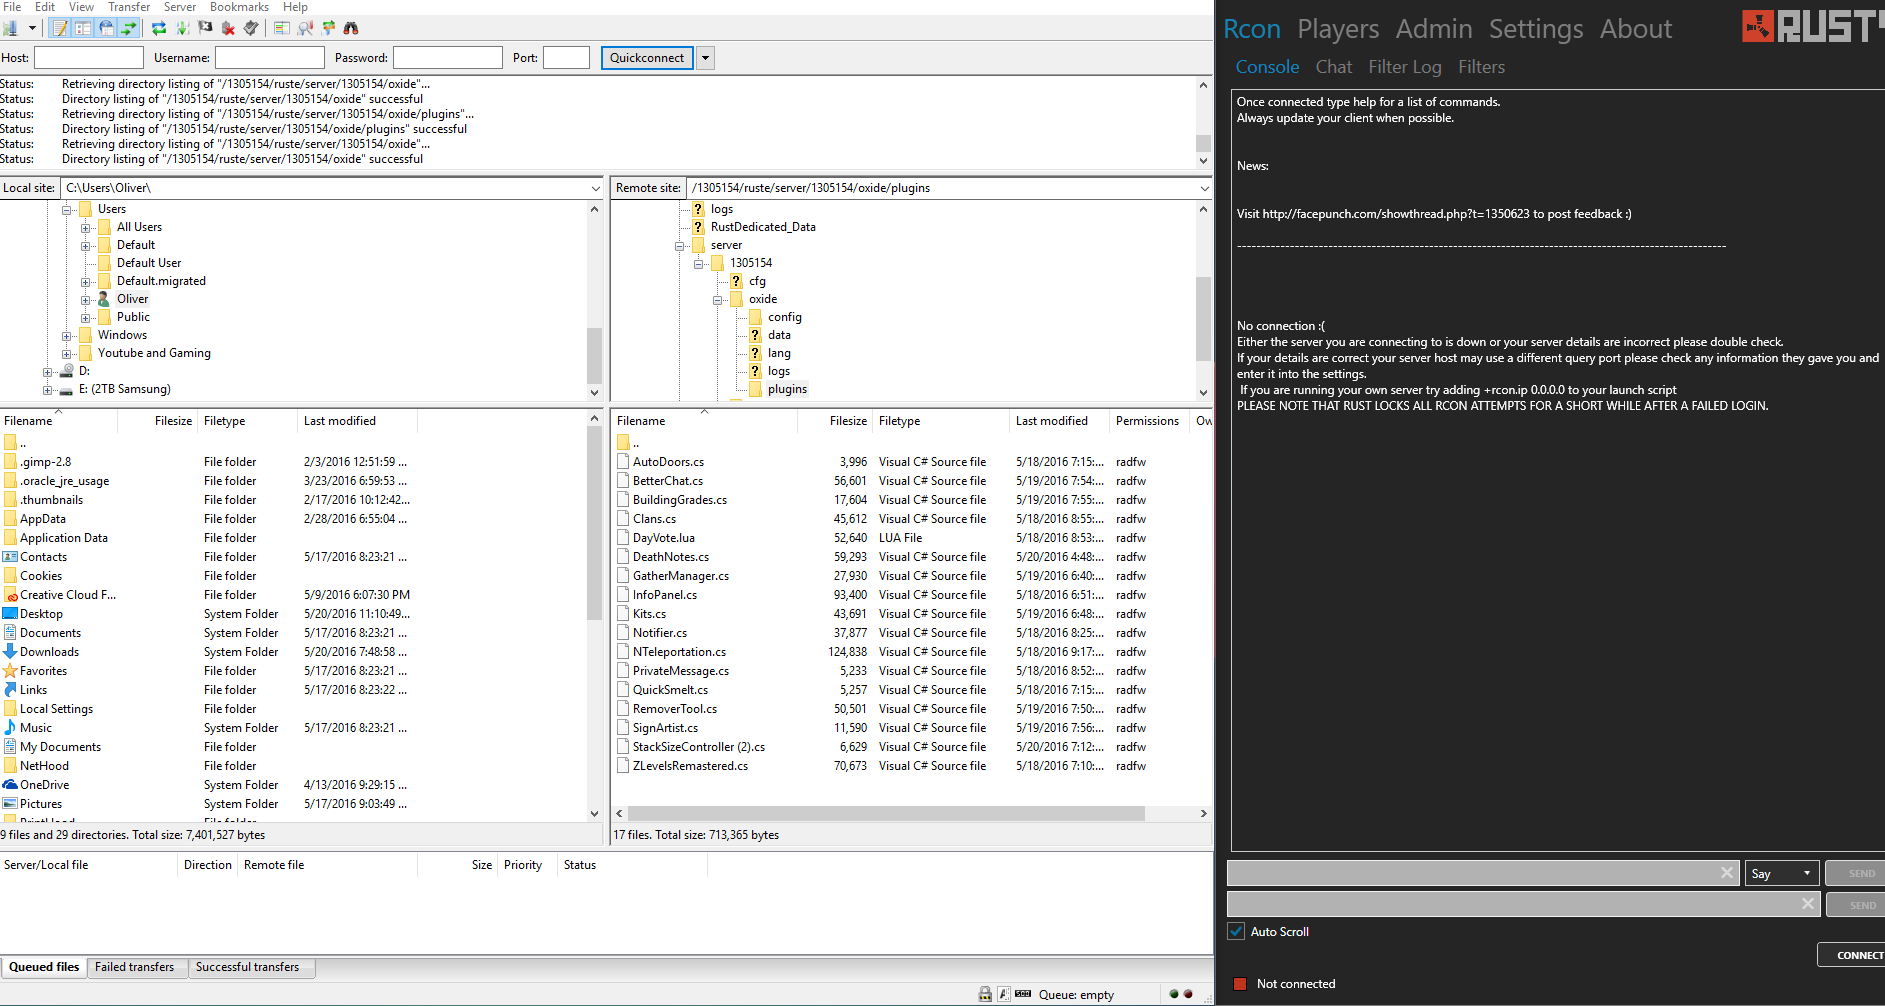Click the Desktop folder icon in local list
The height and width of the screenshot is (1006, 1885).
10,614
